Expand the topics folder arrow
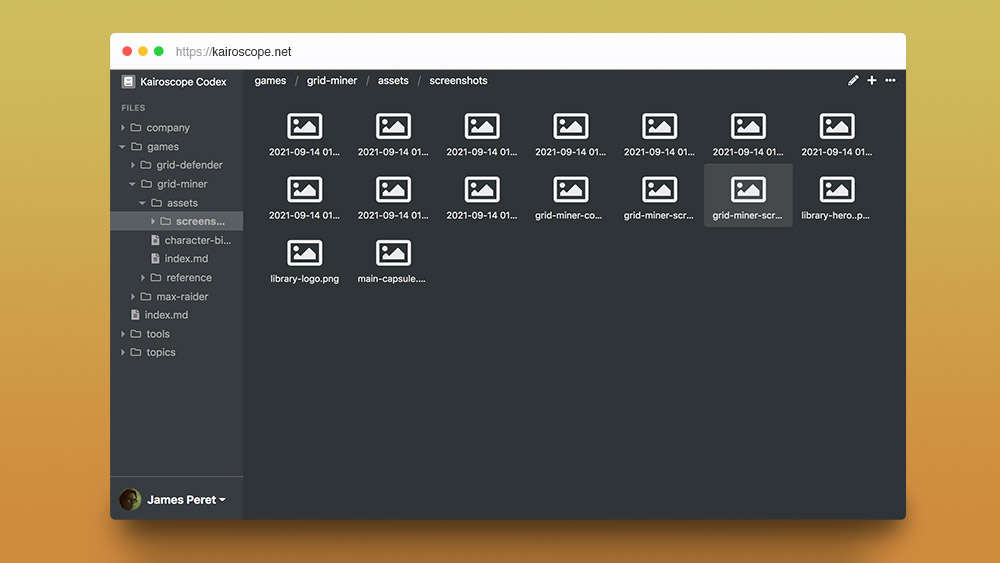Screen dimensions: 1000x563 pos(122,352)
